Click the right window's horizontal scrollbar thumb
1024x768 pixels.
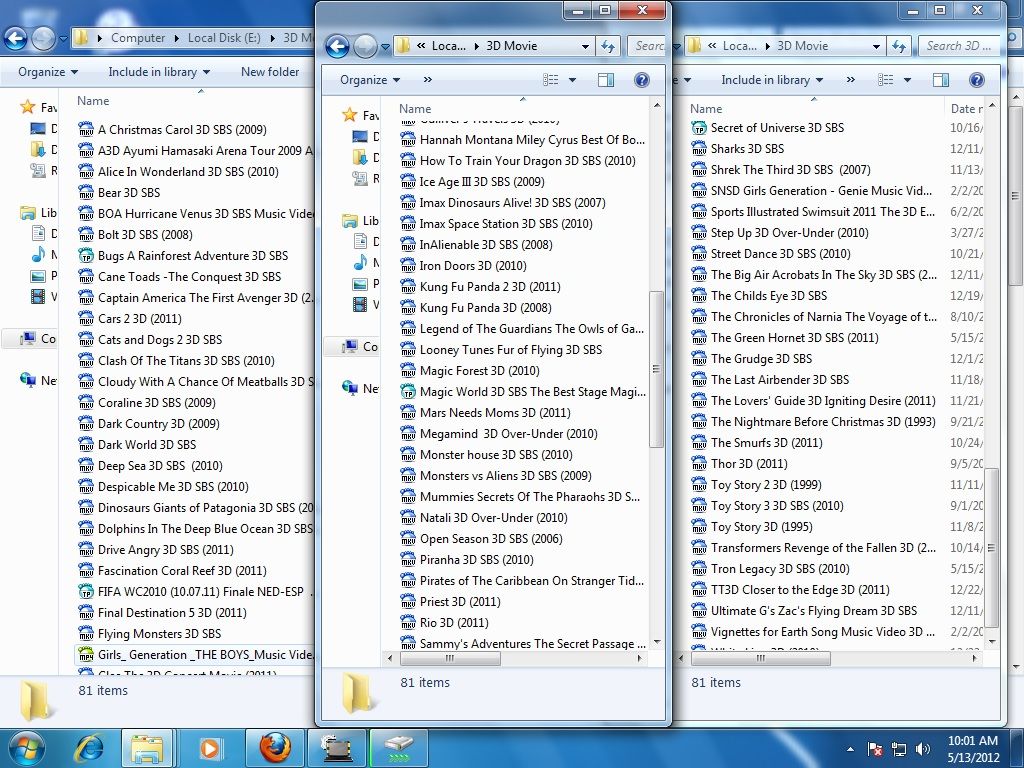pos(760,658)
